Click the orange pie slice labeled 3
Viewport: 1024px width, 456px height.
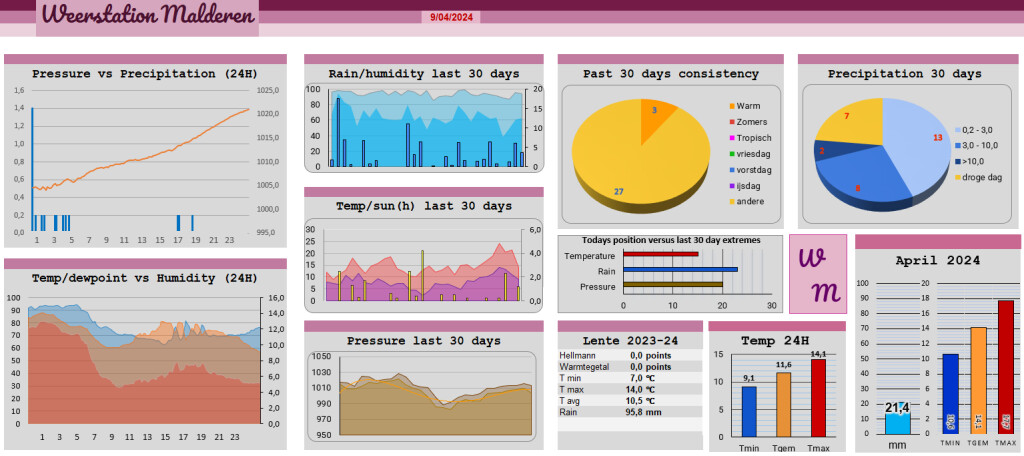click(x=654, y=119)
